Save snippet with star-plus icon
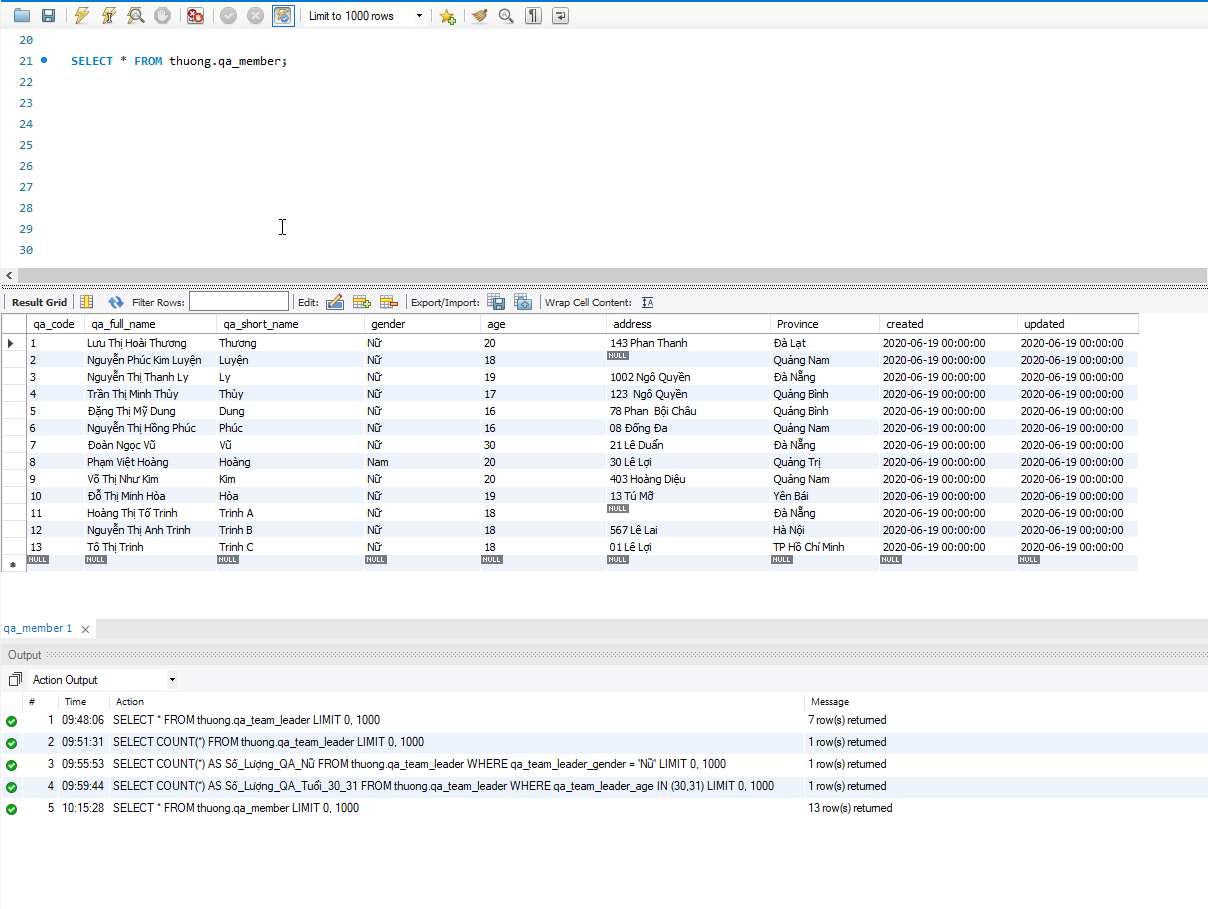Screen dimensions: 1208x909 447,16
